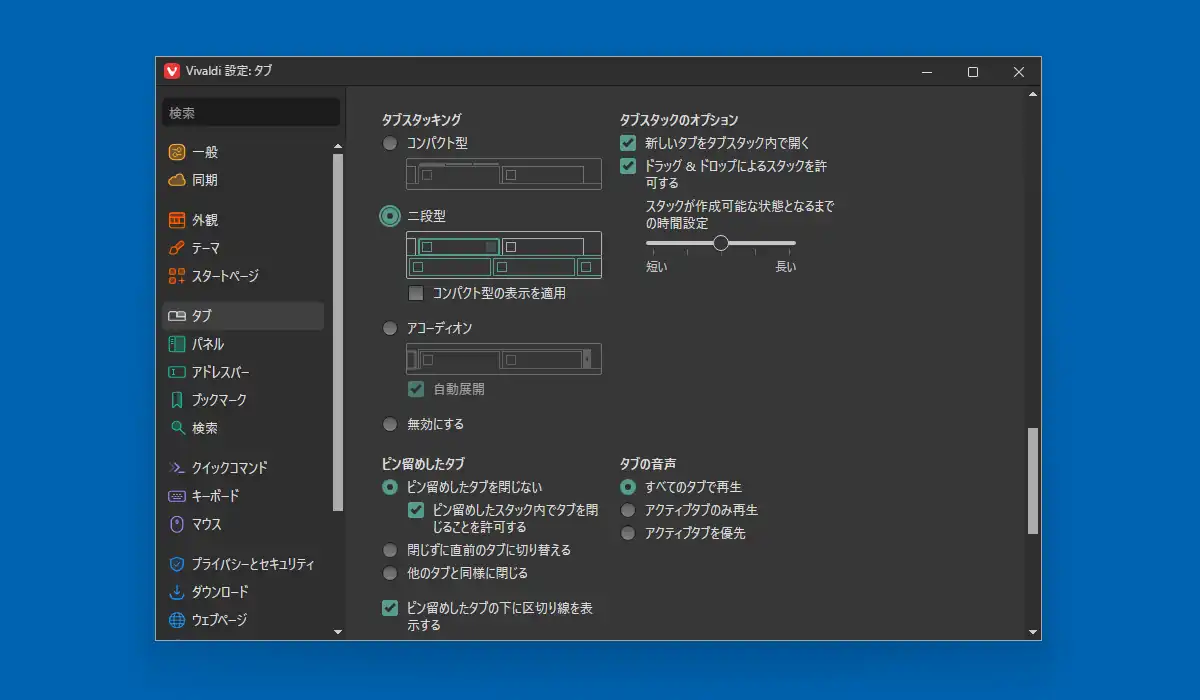Open the クイックコマンド icon
Image resolution: width=1200 pixels, height=700 pixels.
[x=177, y=468]
